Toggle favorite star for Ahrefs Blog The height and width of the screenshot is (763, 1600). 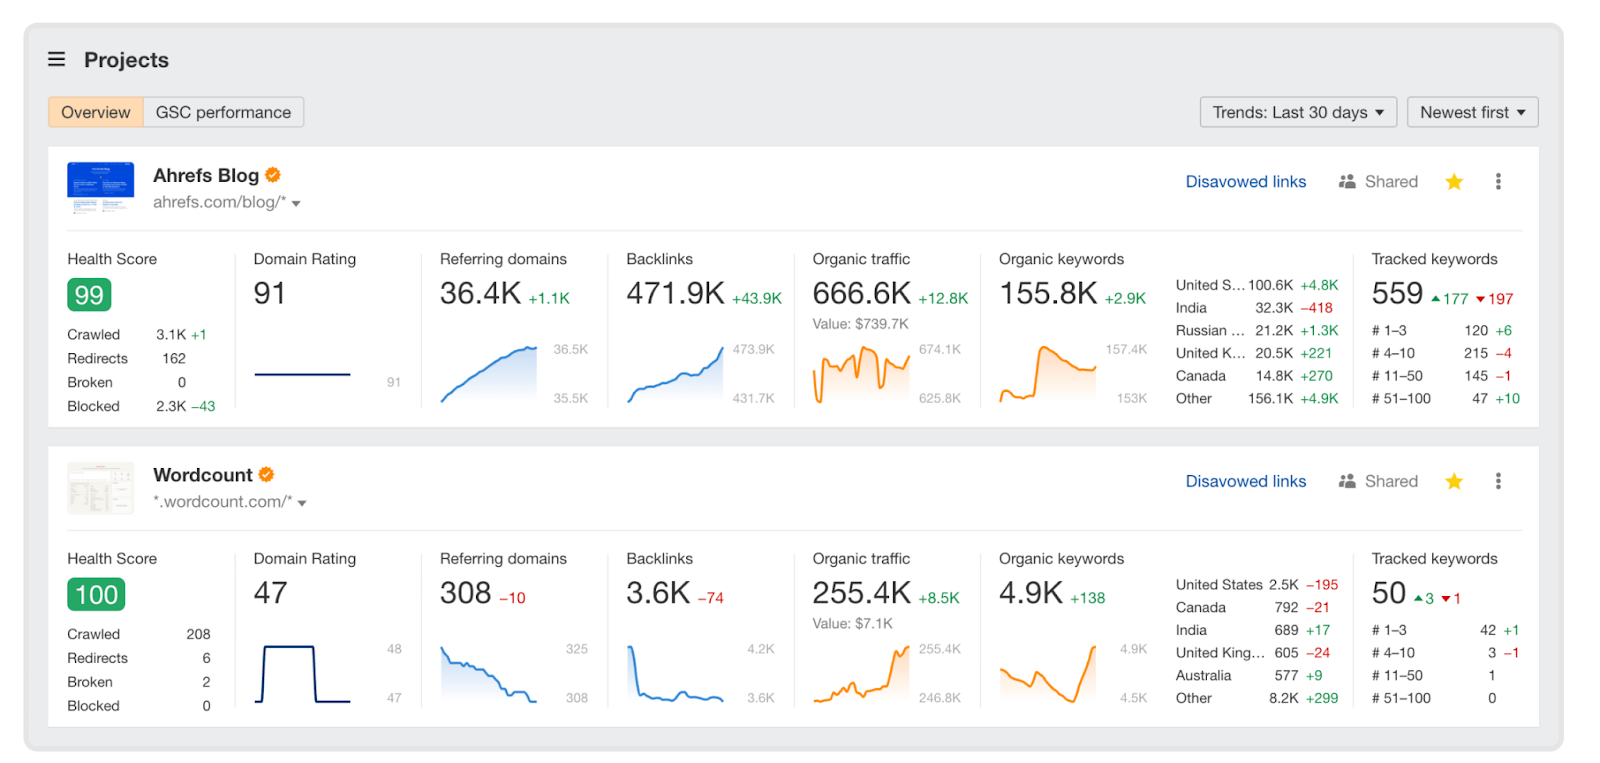click(x=1454, y=182)
